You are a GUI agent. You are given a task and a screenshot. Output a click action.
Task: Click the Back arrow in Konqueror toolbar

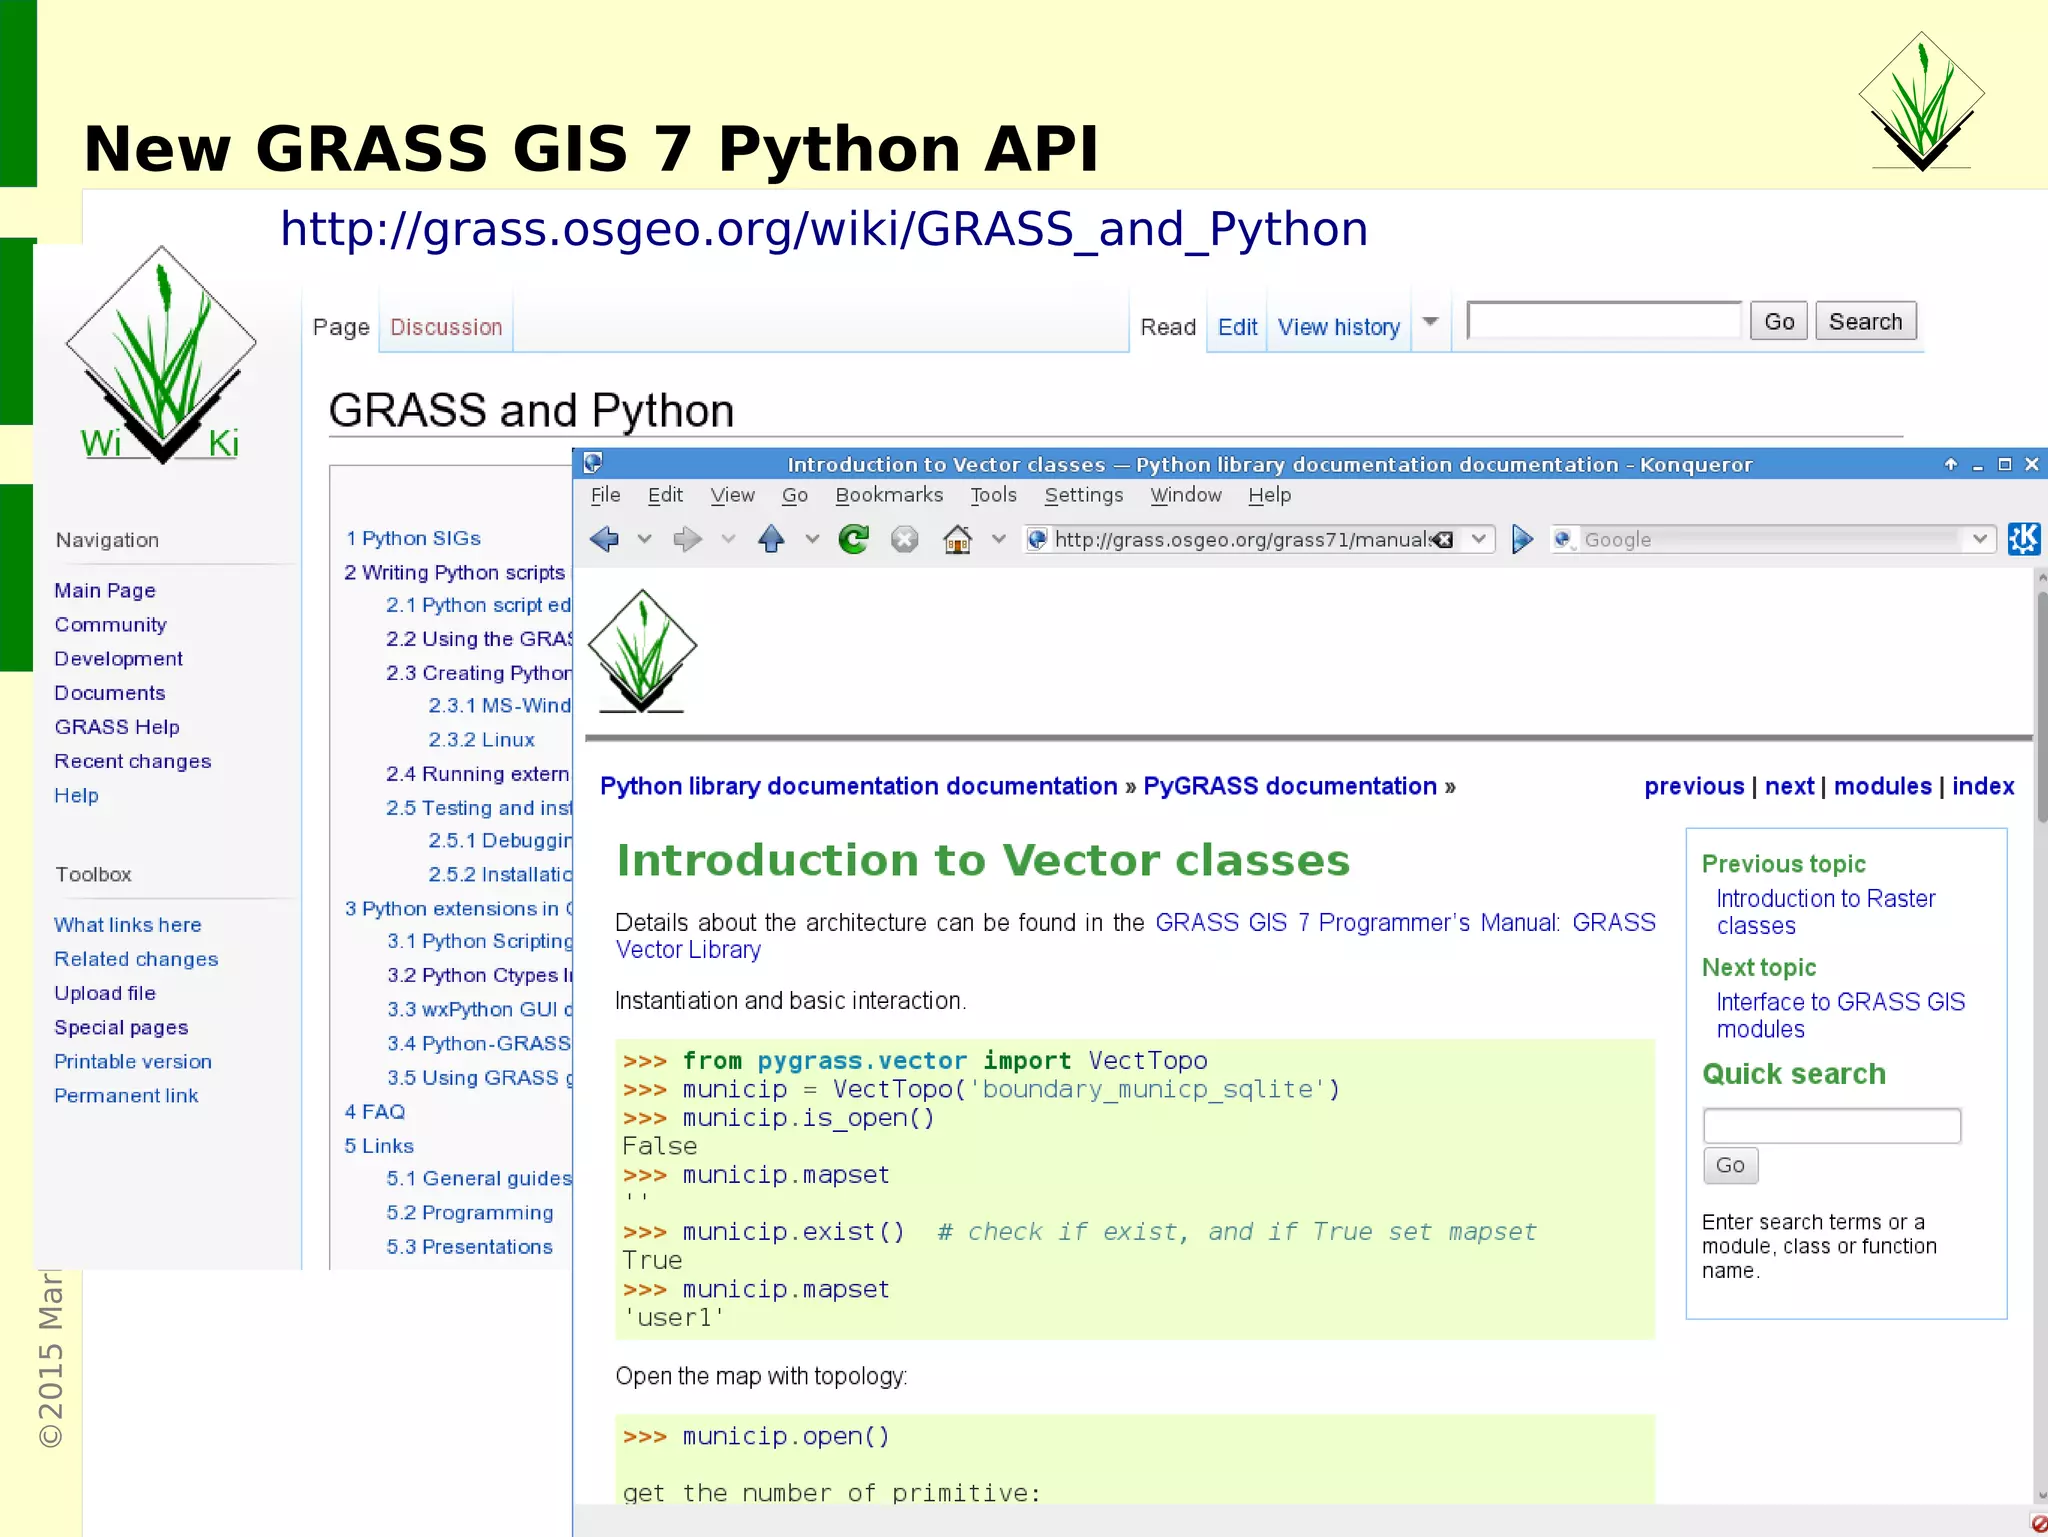click(604, 540)
